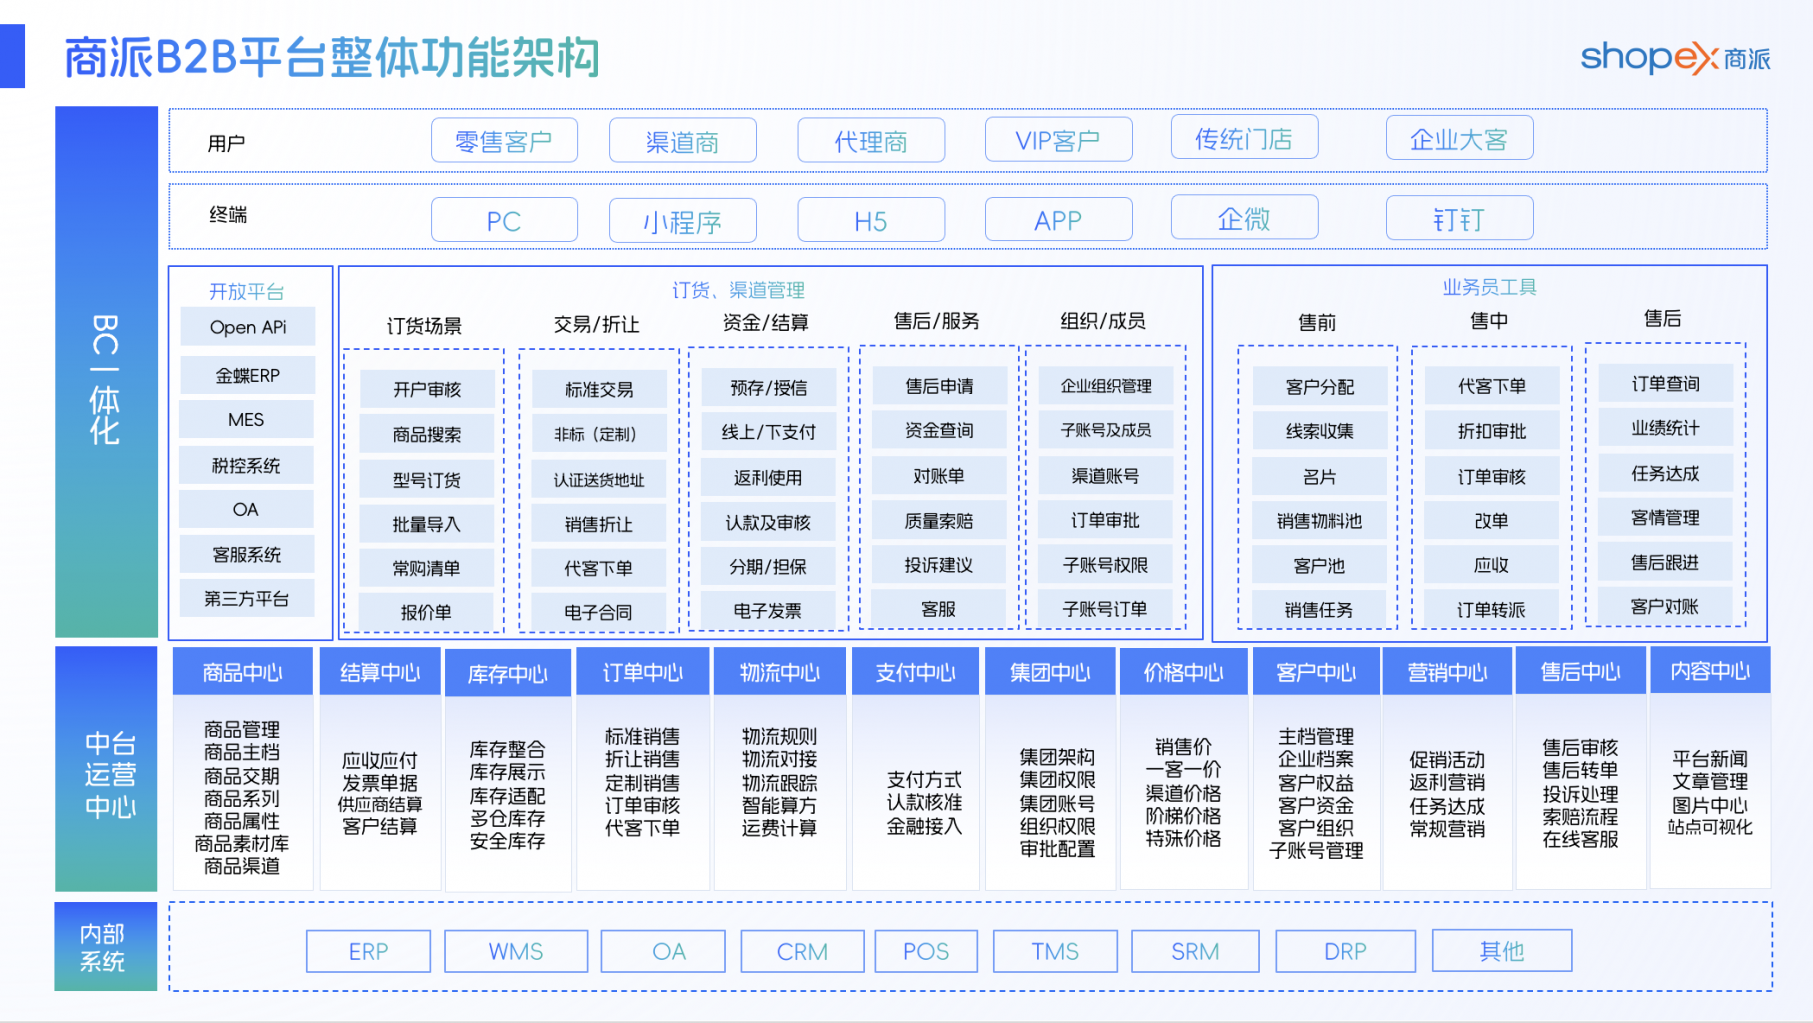This screenshot has width=1813, height=1023.
Task: Click the 返利使用 cell
Action: [768, 477]
